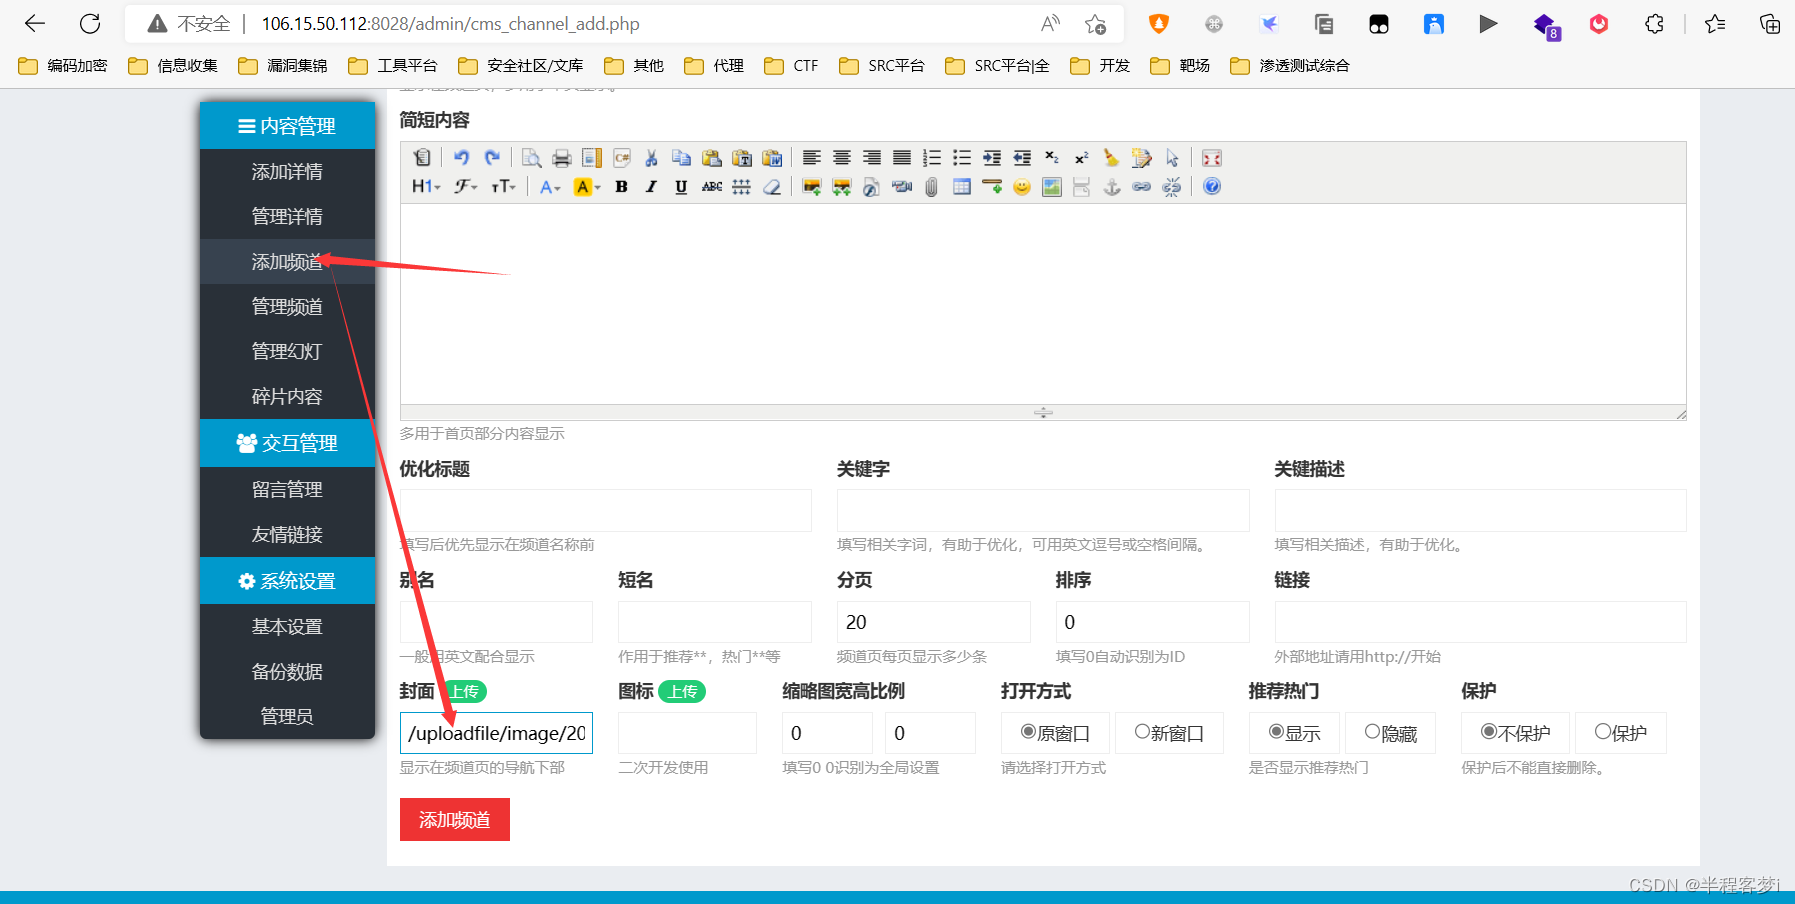Submit the red 添加频道 button
The width and height of the screenshot is (1795, 904).
point(455,820)
